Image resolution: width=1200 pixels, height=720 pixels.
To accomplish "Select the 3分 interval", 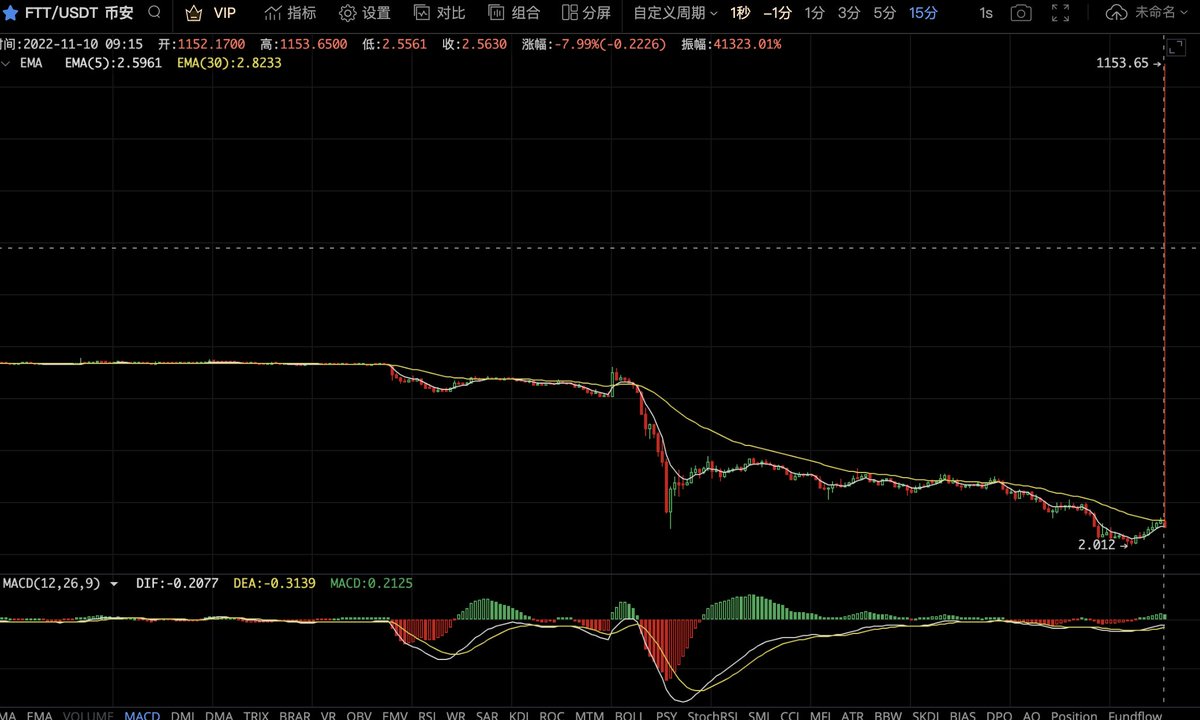I will point(849,13).
